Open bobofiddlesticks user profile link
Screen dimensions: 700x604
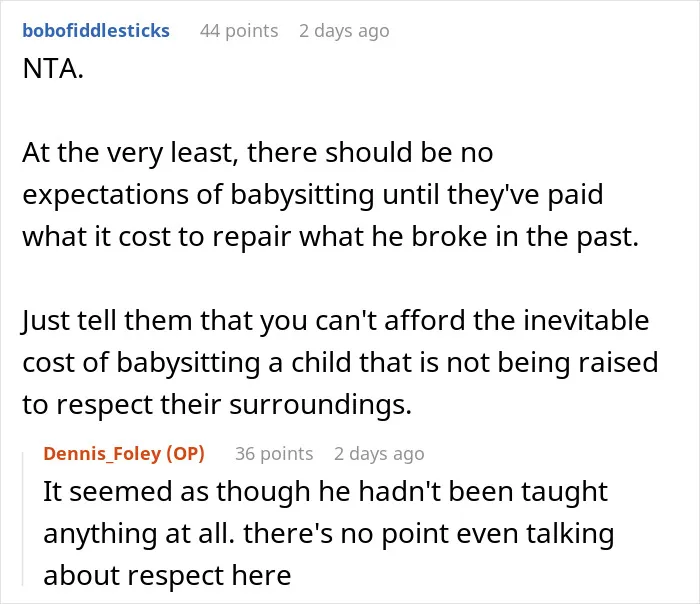(96, 31)
